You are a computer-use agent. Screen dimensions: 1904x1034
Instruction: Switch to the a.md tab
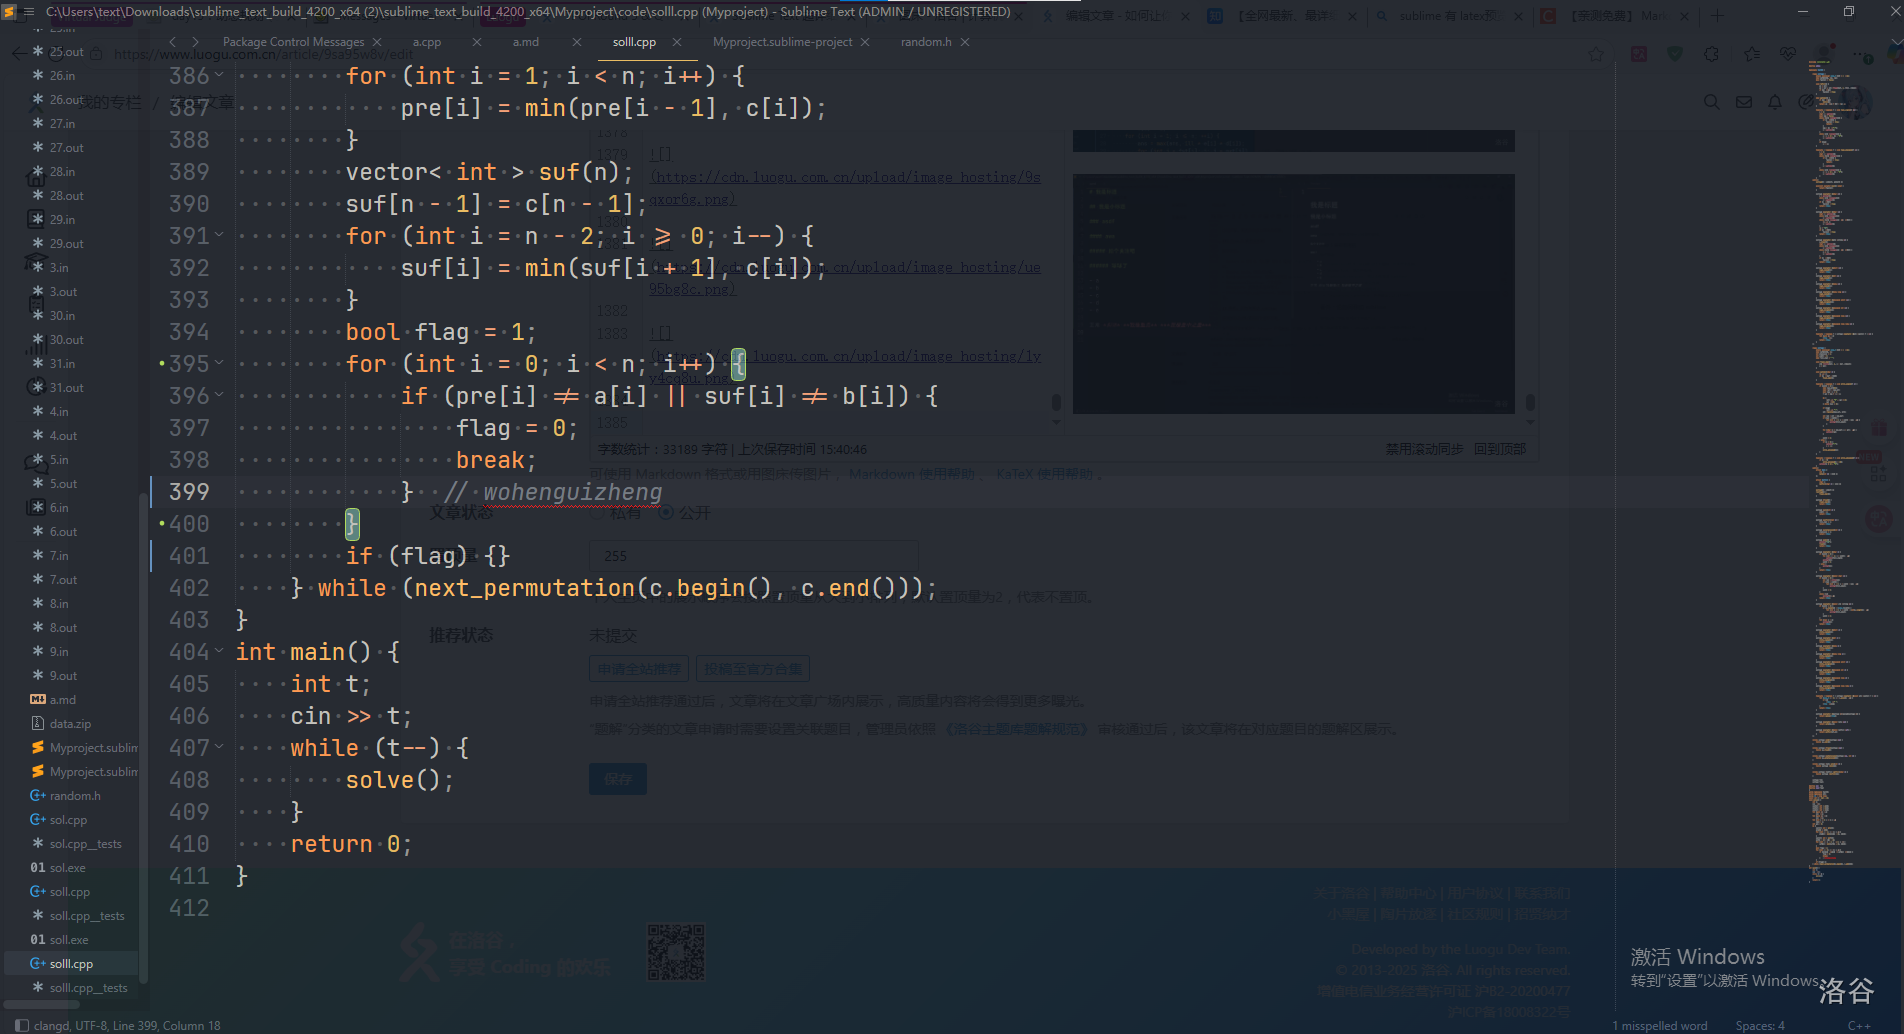(526, 42)
